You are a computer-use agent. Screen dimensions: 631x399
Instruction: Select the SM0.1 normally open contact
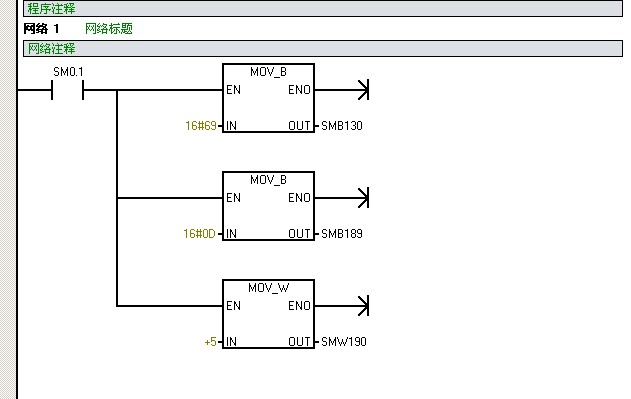coord(68,90)
